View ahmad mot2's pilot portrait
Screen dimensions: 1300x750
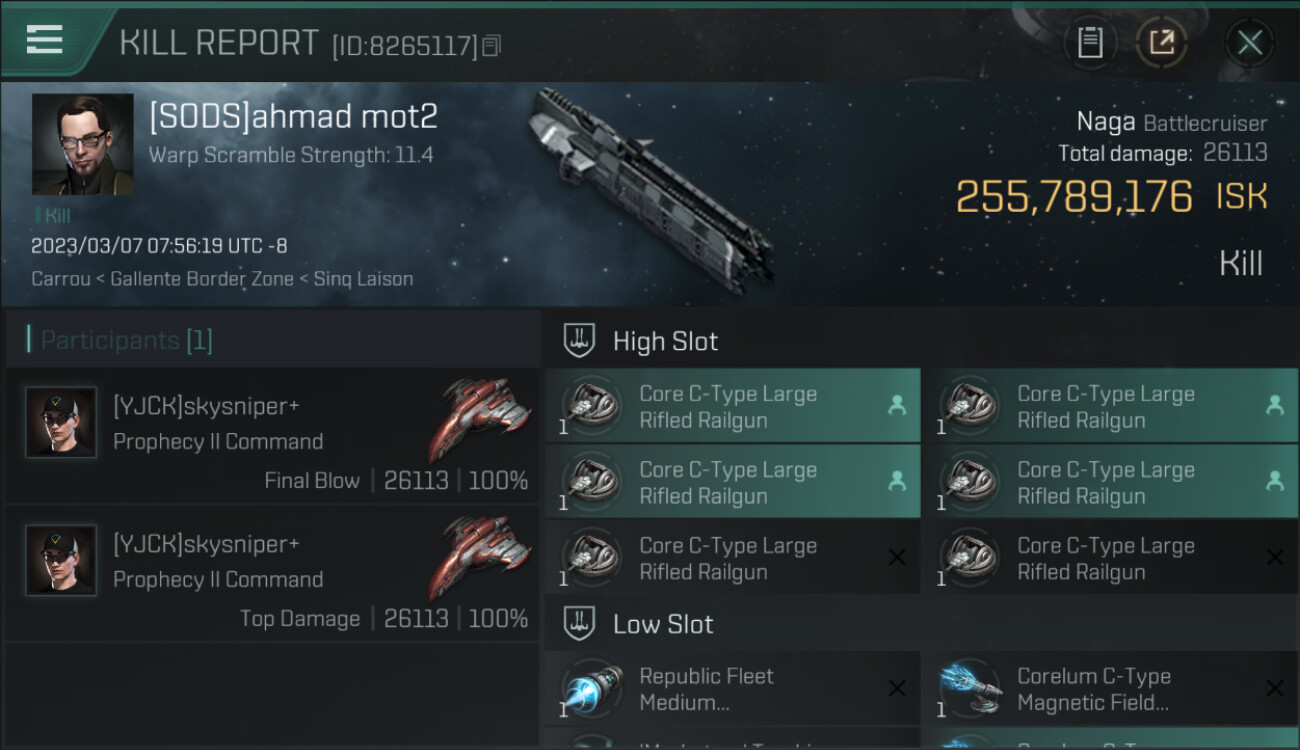82,144
